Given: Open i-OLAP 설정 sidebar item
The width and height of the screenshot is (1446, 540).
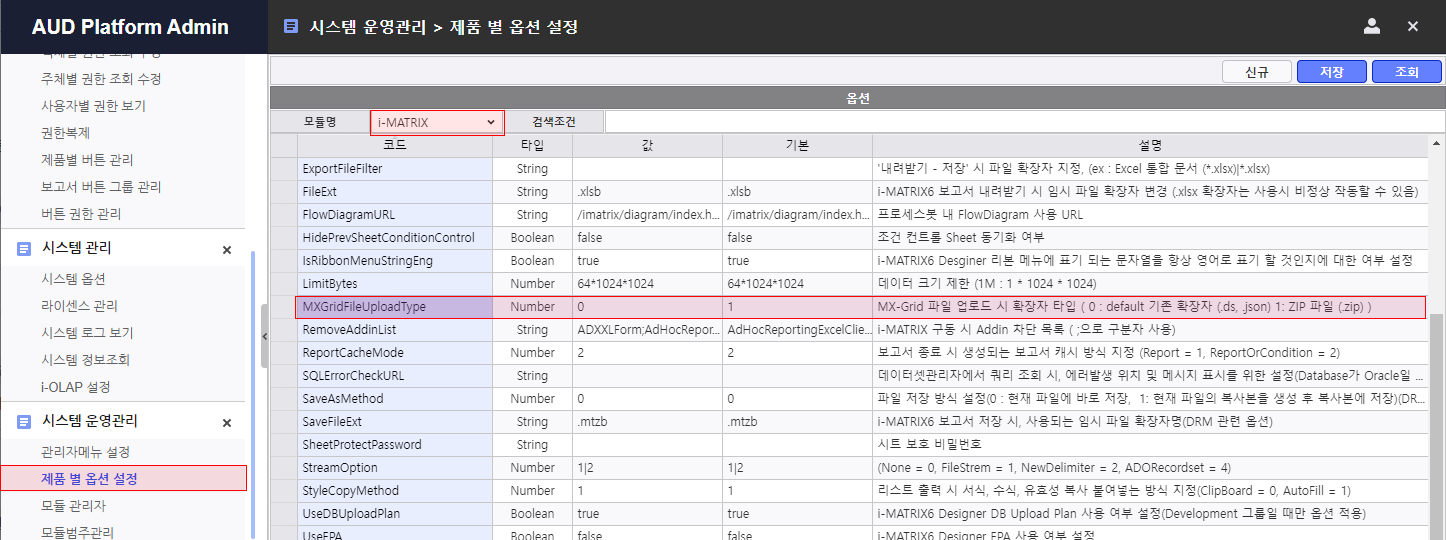Looking at the screenshot, I should 76,387.
